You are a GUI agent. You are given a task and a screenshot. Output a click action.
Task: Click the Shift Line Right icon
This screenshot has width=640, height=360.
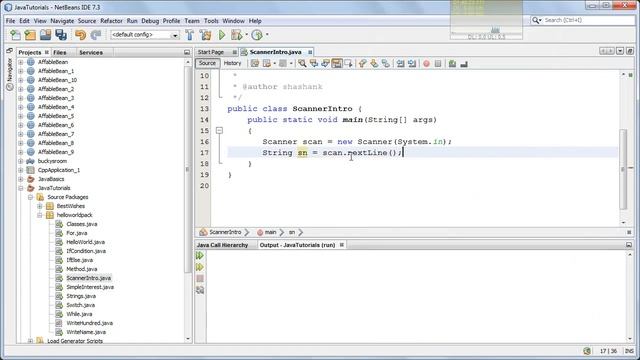point(412,64)
